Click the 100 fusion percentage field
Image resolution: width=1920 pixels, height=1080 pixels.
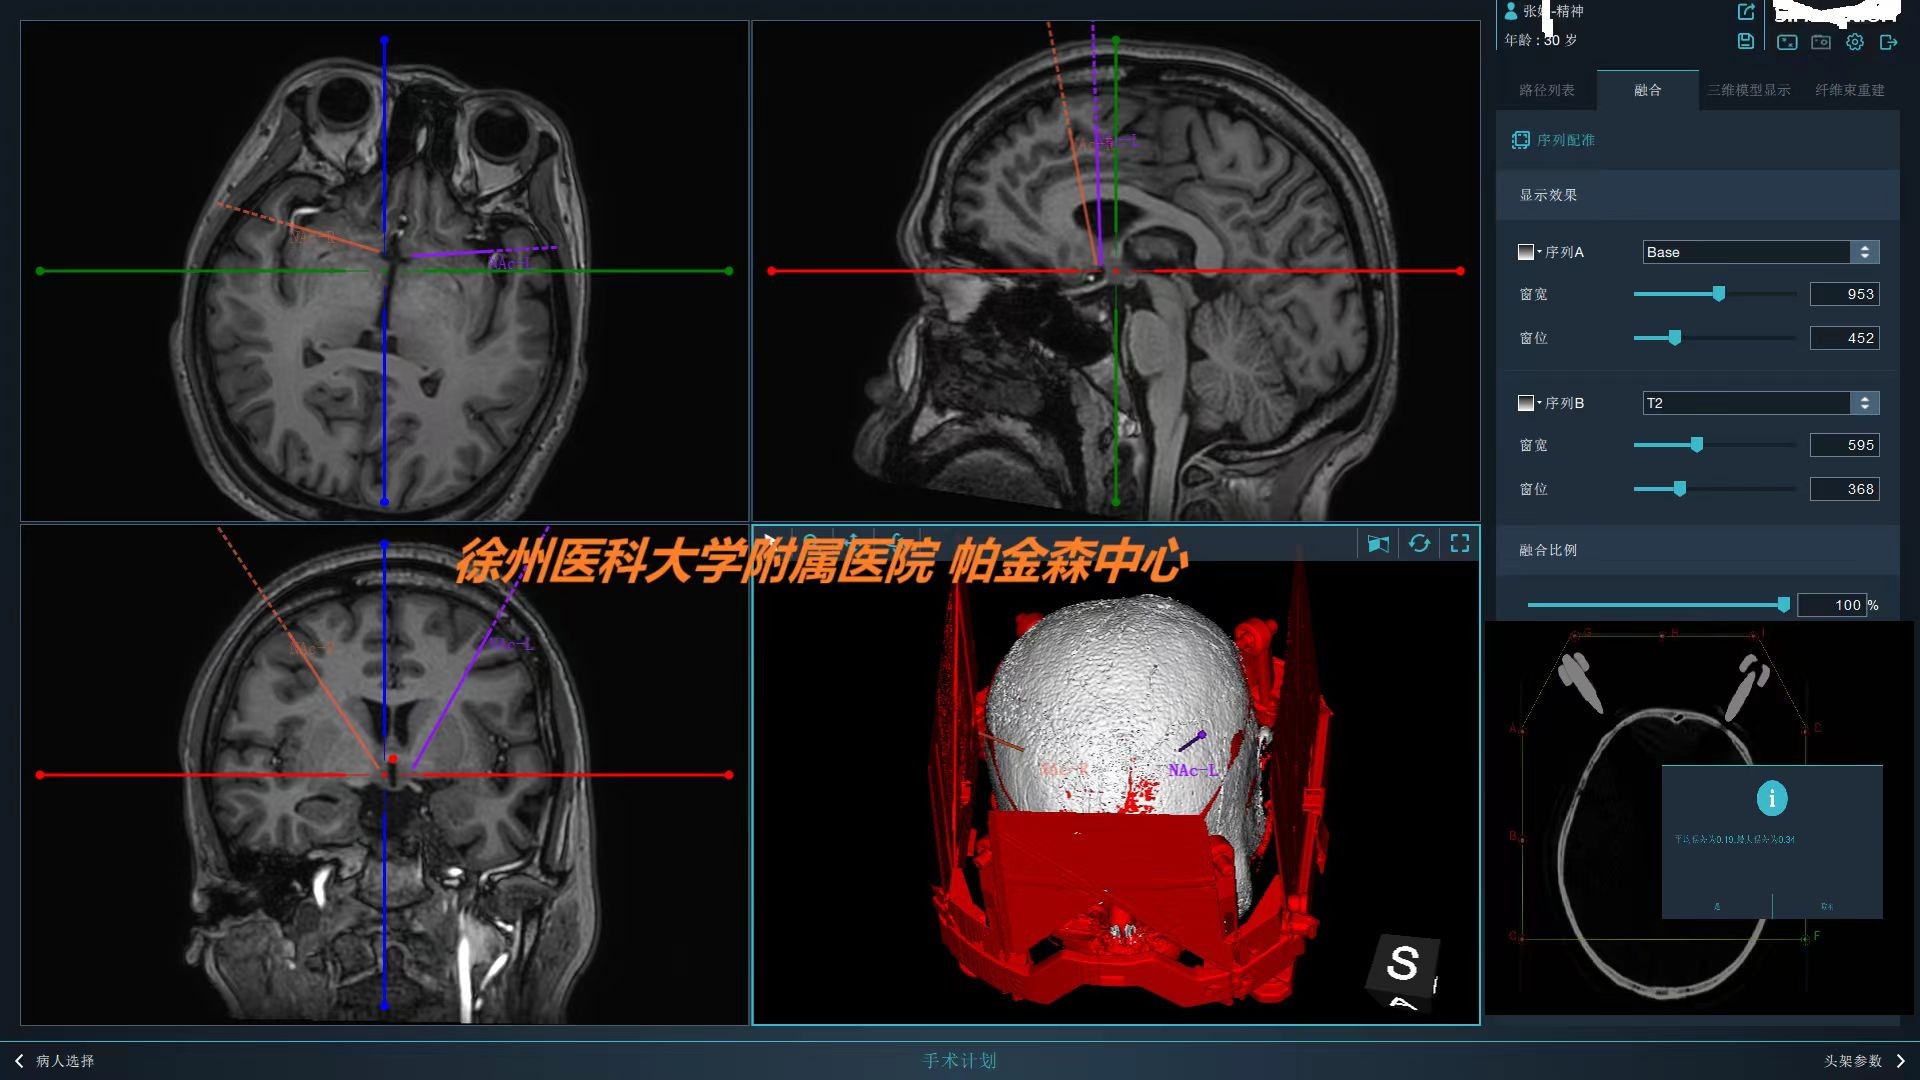[x=1832, y=605]
